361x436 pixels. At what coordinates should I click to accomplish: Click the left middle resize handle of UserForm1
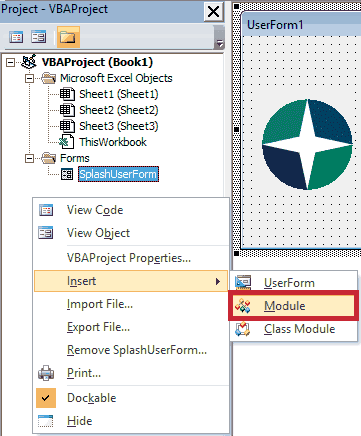[x=236, y=129]
